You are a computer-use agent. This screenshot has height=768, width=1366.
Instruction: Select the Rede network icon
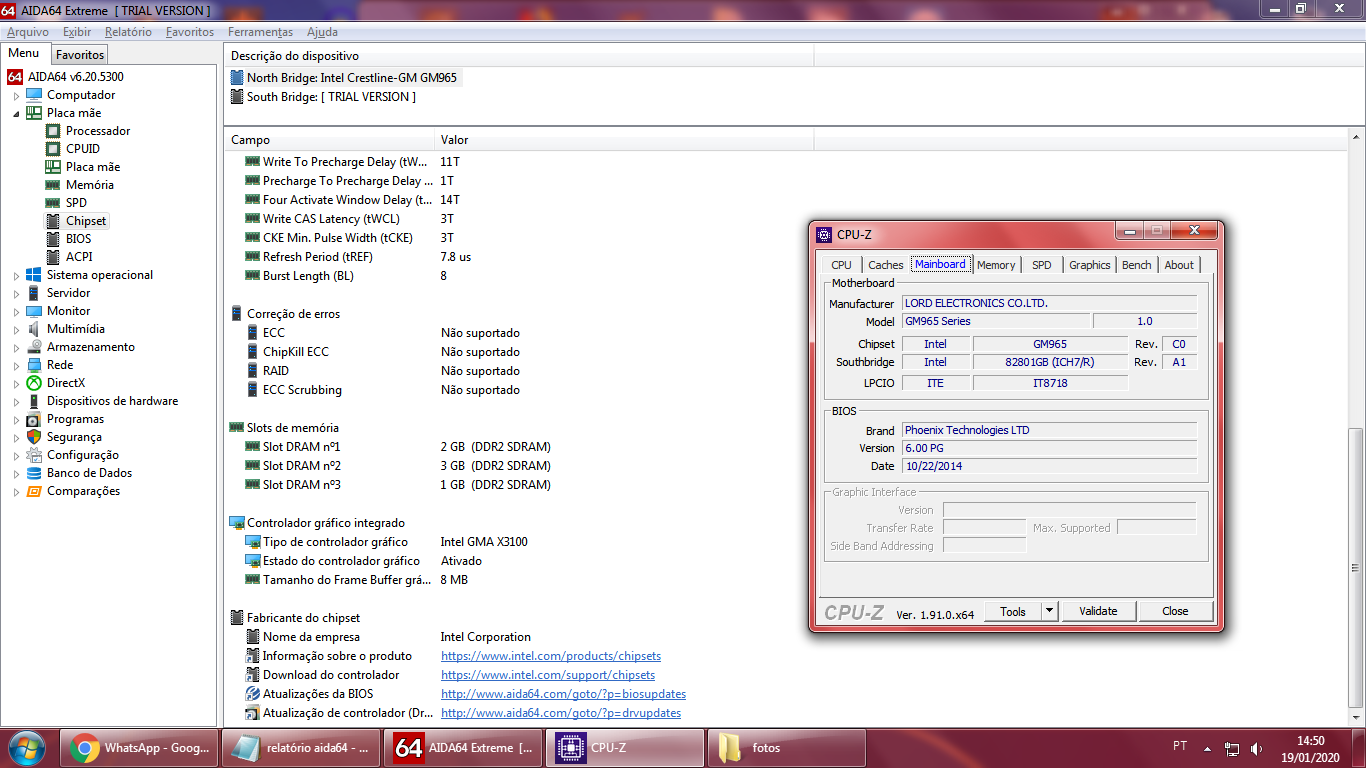[34, 365]
